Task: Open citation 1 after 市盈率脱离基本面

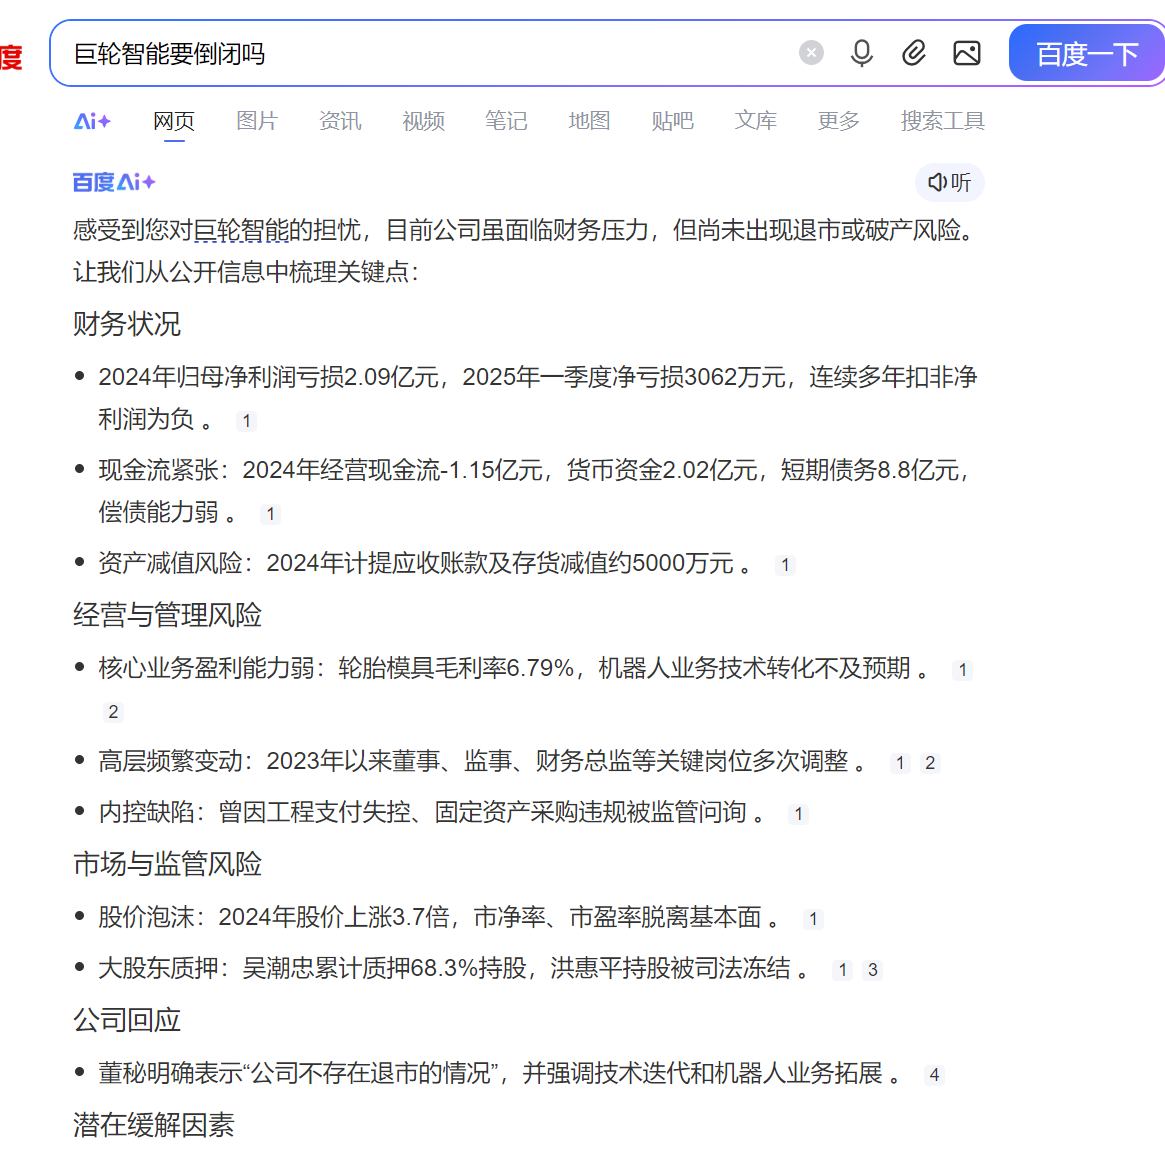Action: [x=813, y=919]
